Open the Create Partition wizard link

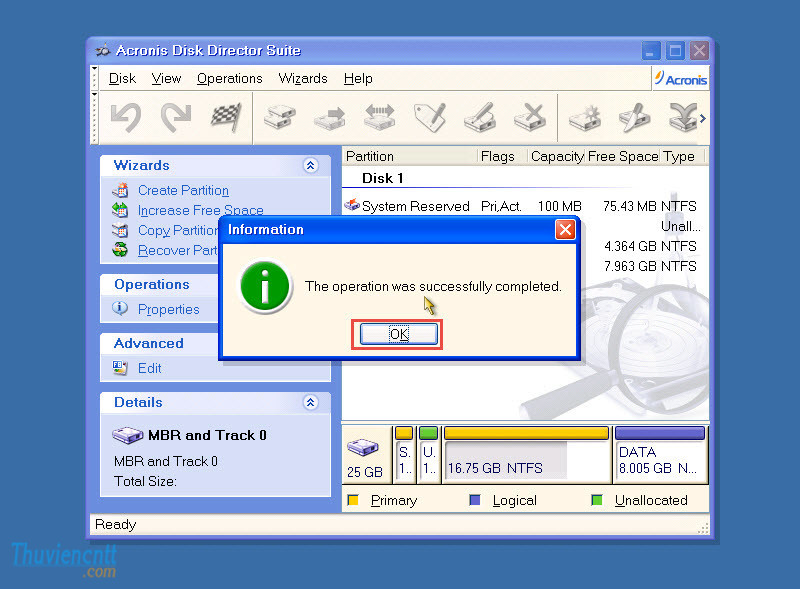[x=183, y=190]
